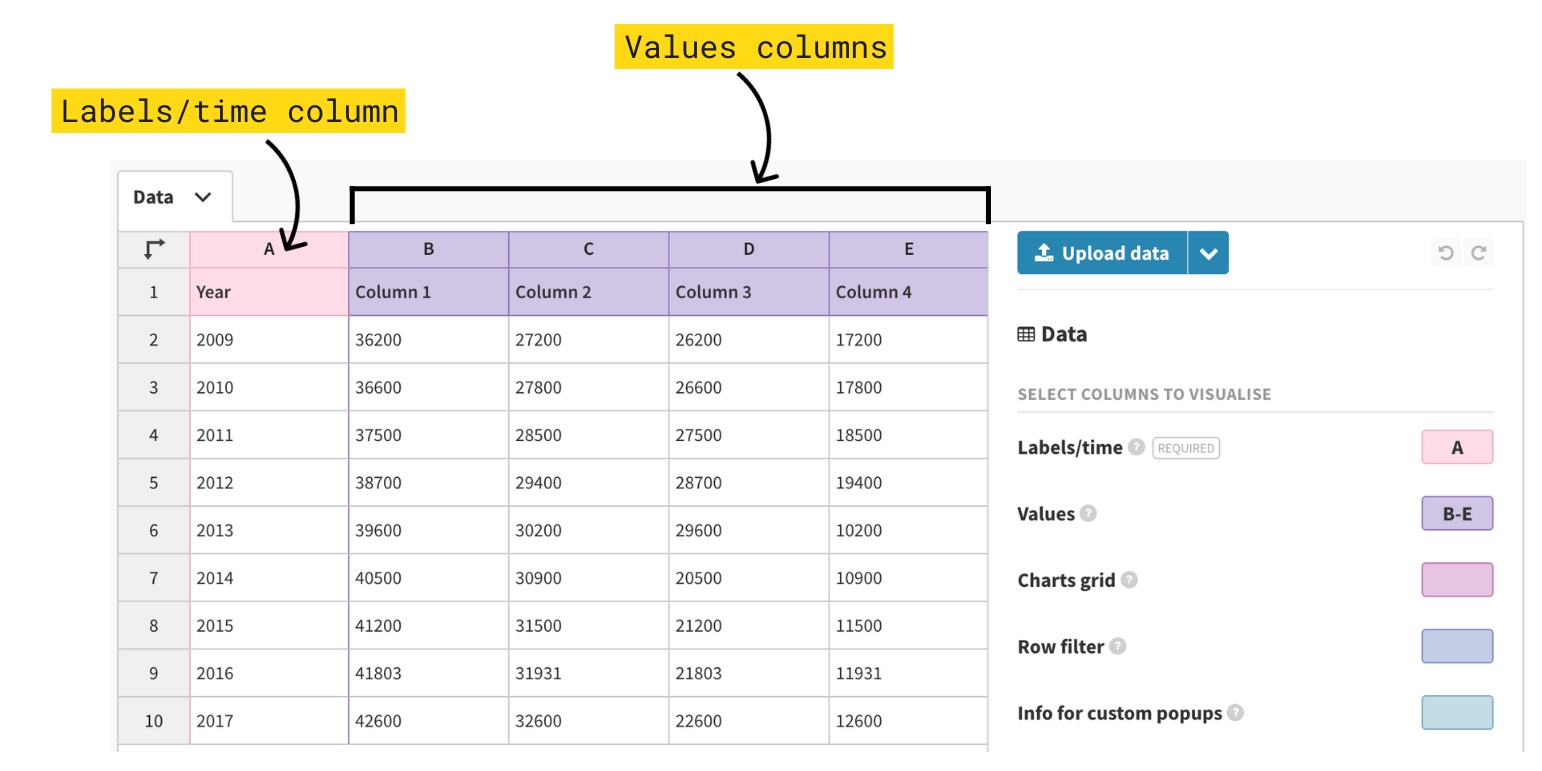
Task: Expand the Upload data dropdown arrow
Action: point(1208,253)
